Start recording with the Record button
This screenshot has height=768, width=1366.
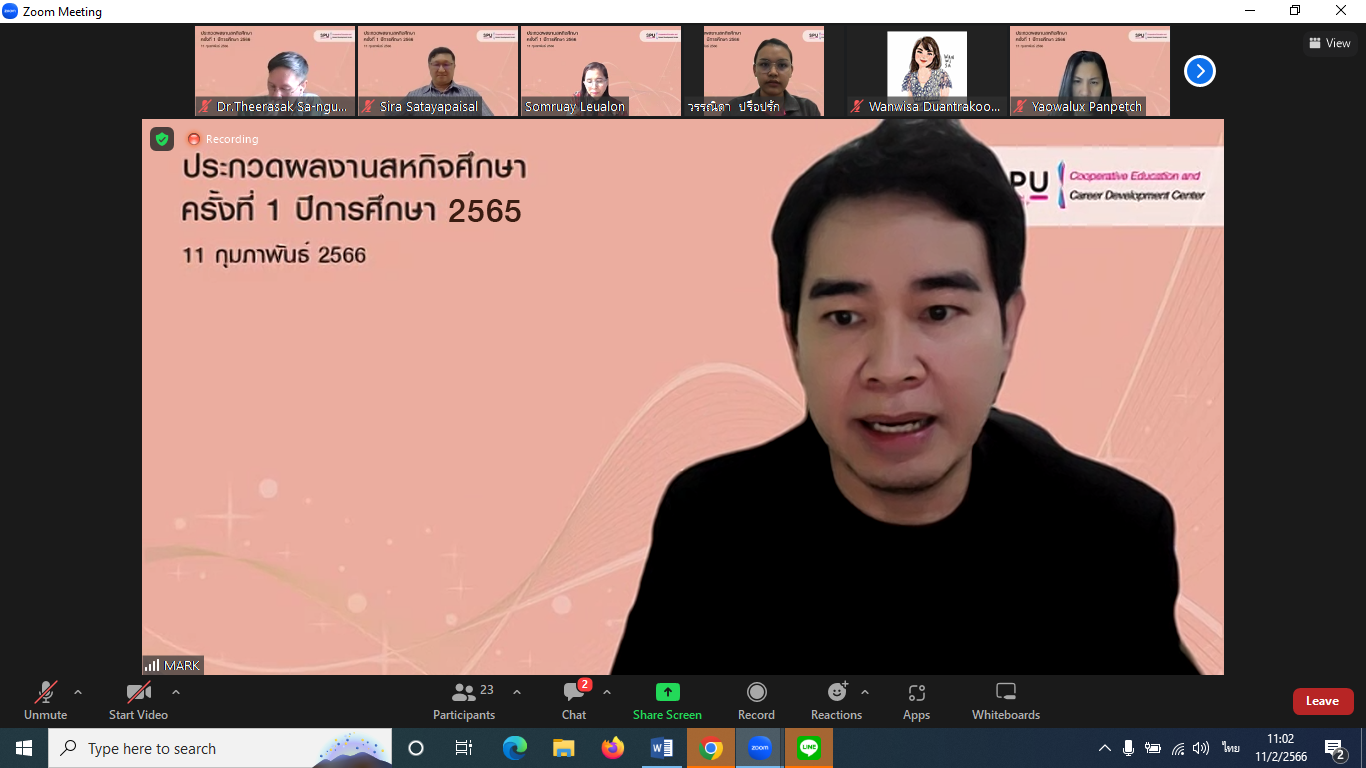756,700
